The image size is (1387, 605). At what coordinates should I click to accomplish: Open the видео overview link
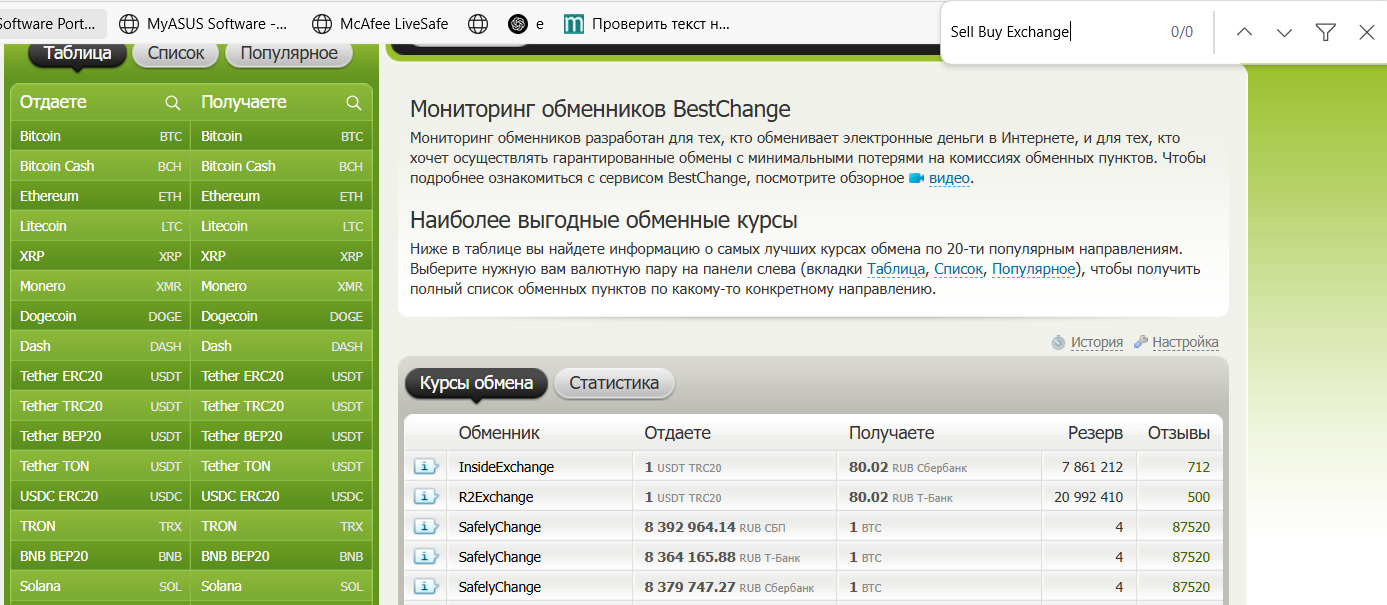[949, 179]
